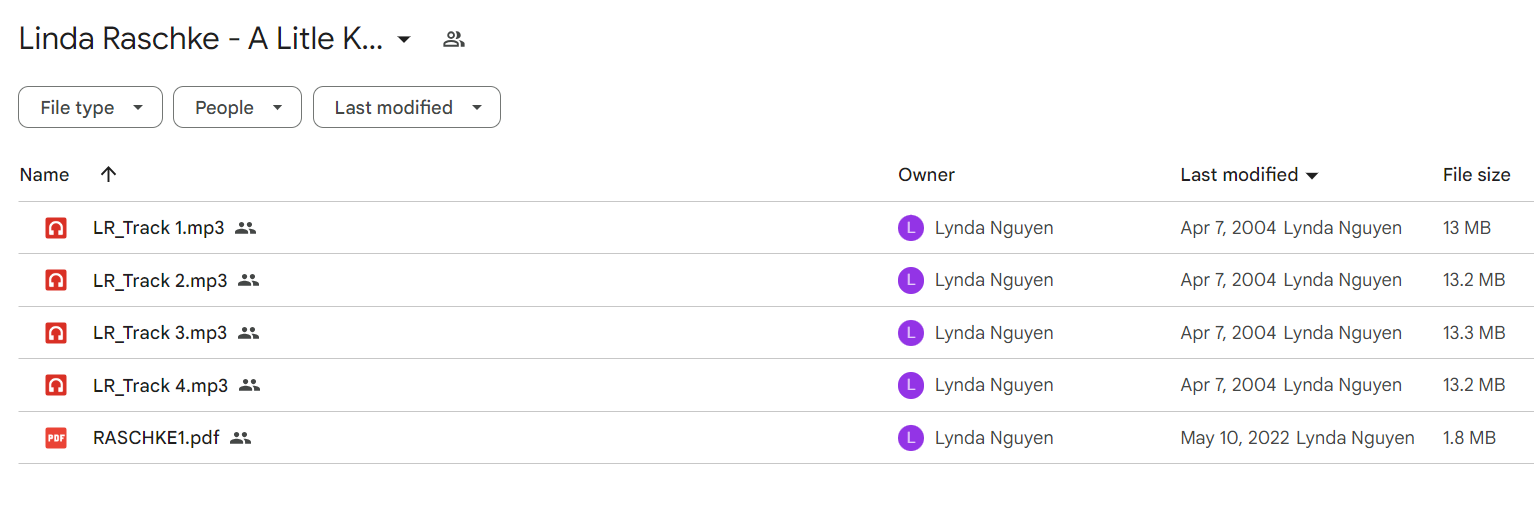This screenshot has height=520, width=1534.
Task: Click the audio icon for LR_Track 1.mp3
Action: 56,228
